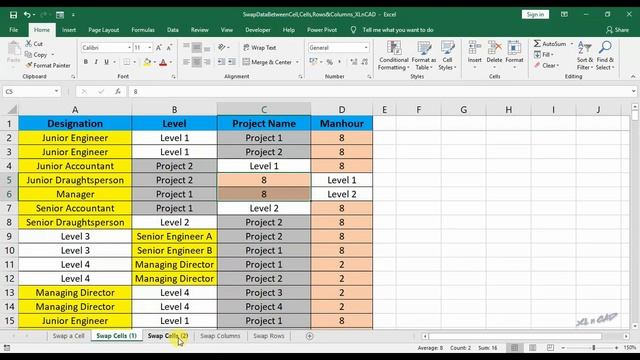Open the Data ribbon tab
This screenshot has width=640, height=360.
point(173,30)
